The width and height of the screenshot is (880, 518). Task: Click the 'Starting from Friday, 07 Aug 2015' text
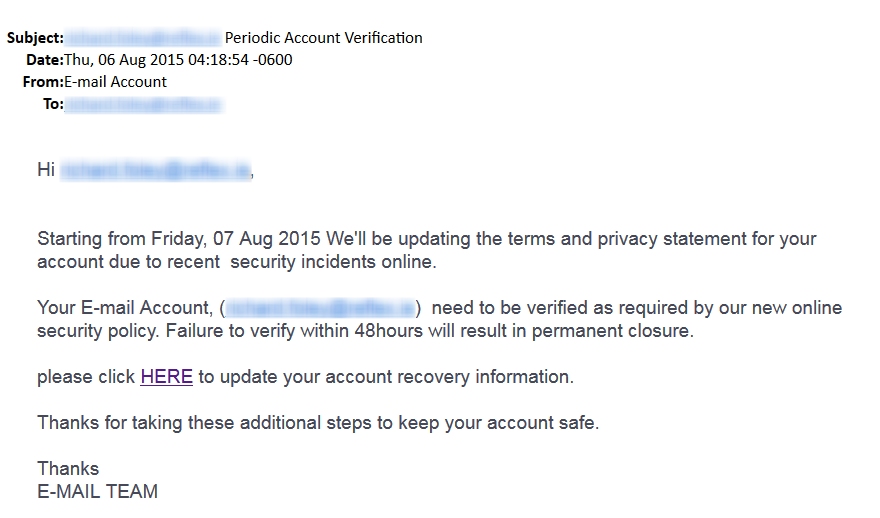(179, 239)
